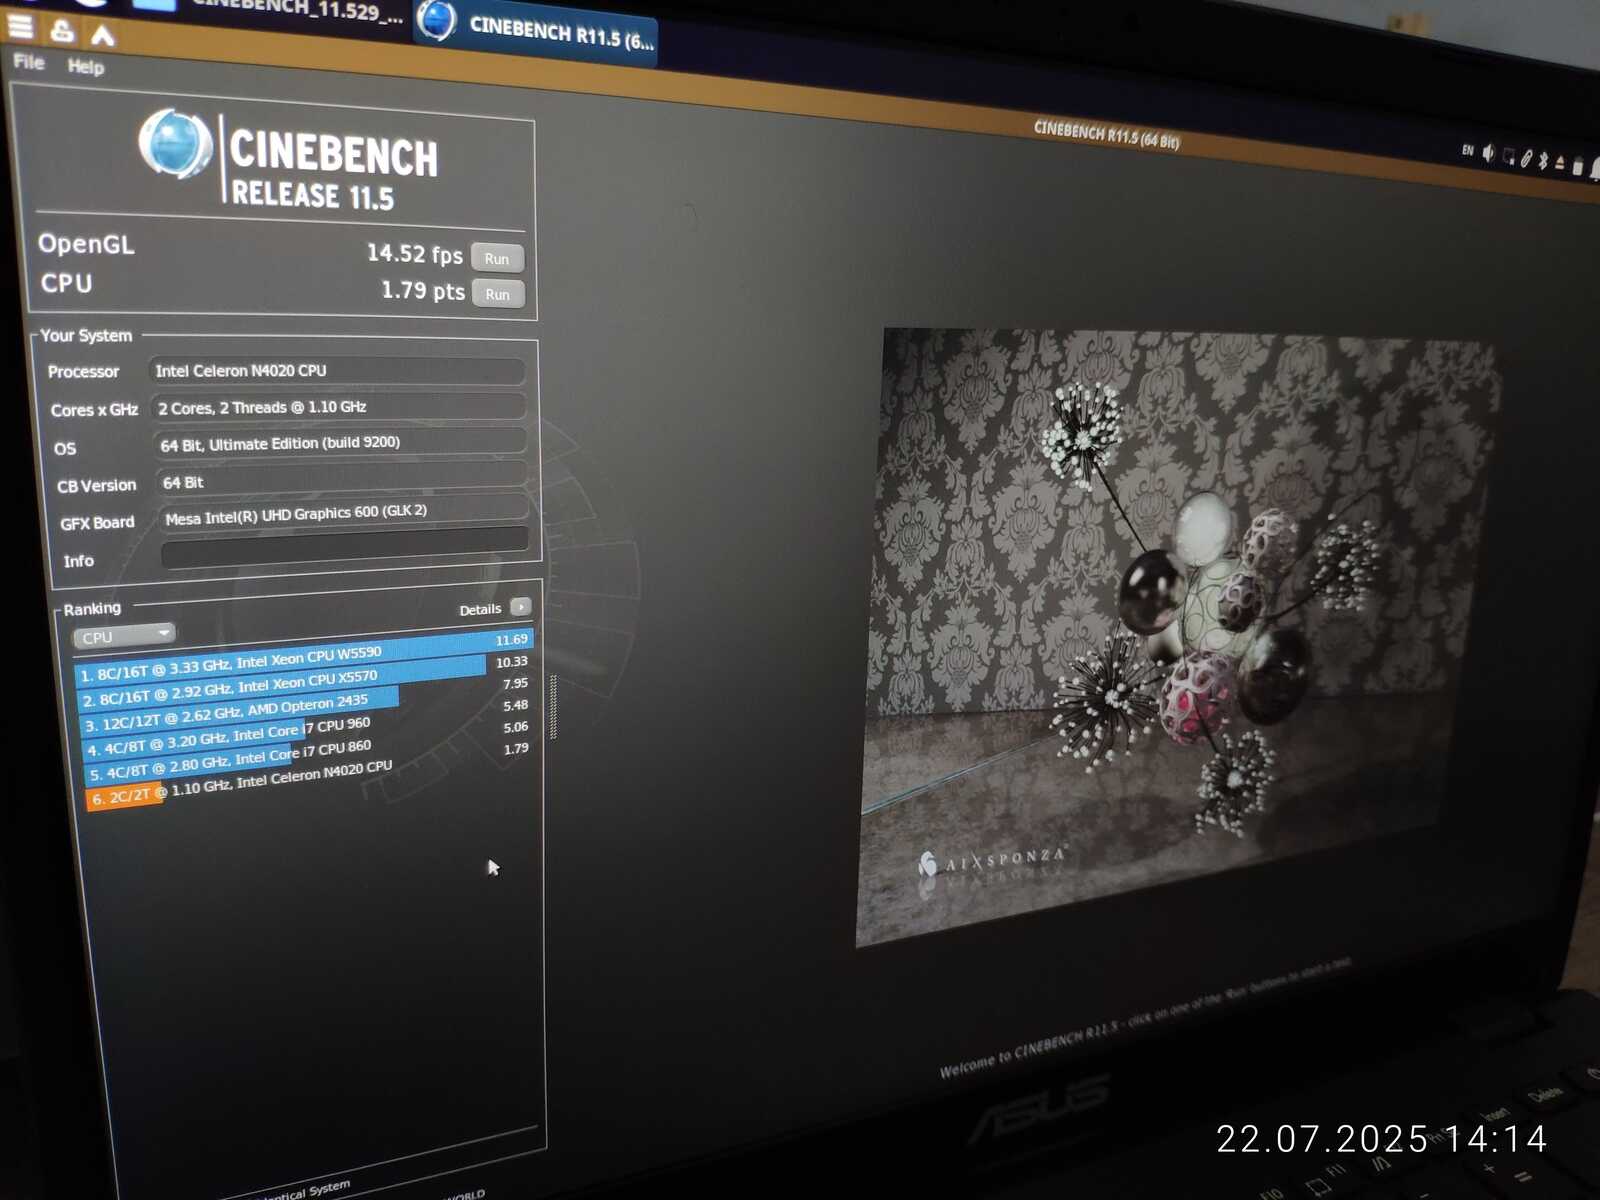
Task: Open the Help menu
Action: (x=86, y=67)
